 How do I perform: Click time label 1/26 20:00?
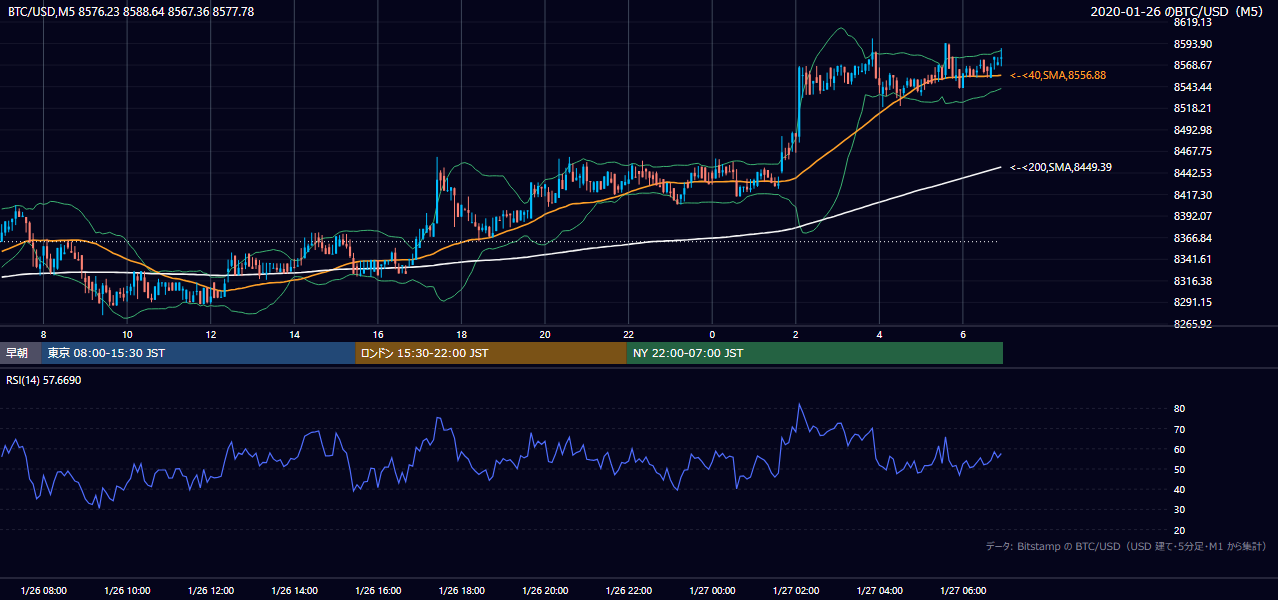coord(545,590)
